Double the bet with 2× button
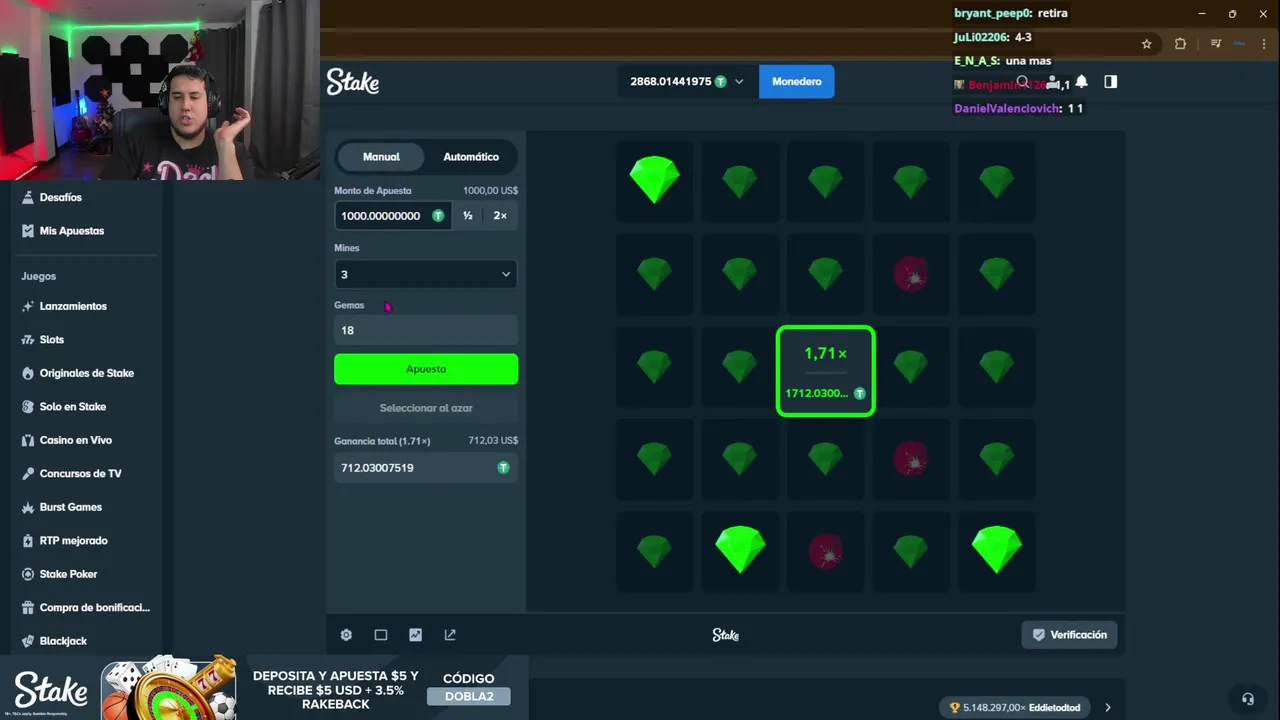Screen dimensions: 1280x720 [x=500, y=216]
